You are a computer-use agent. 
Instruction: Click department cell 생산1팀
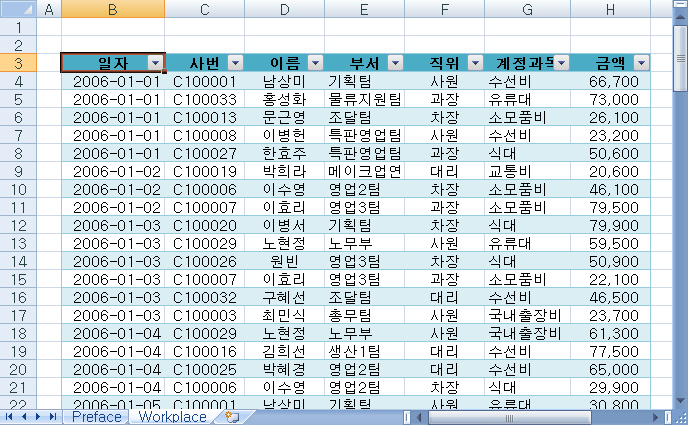364,351
